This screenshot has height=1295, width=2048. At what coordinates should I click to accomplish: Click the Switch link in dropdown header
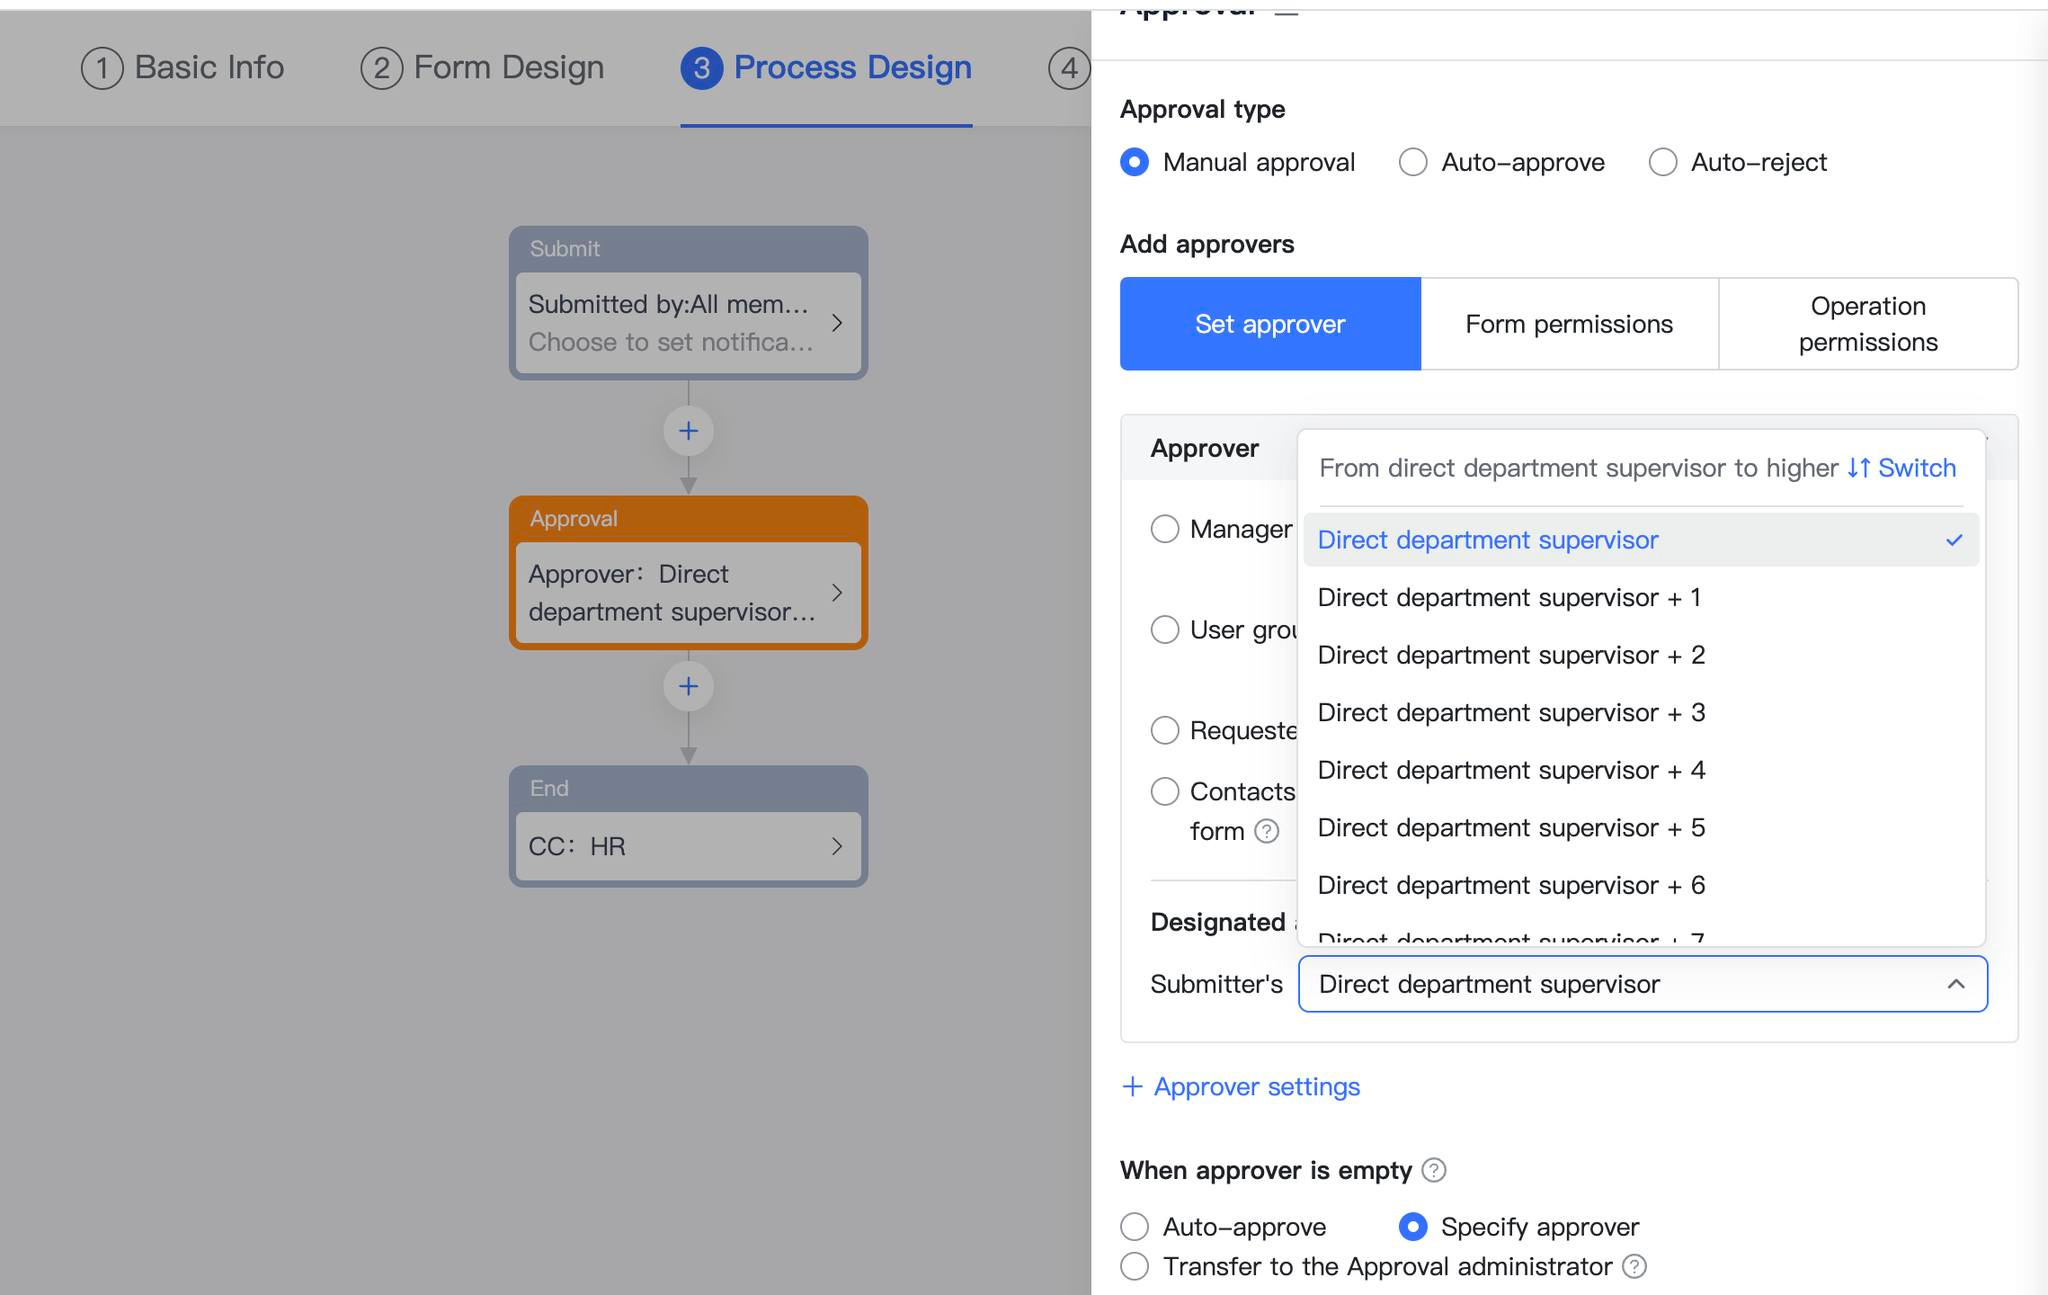coord(1916,468)
